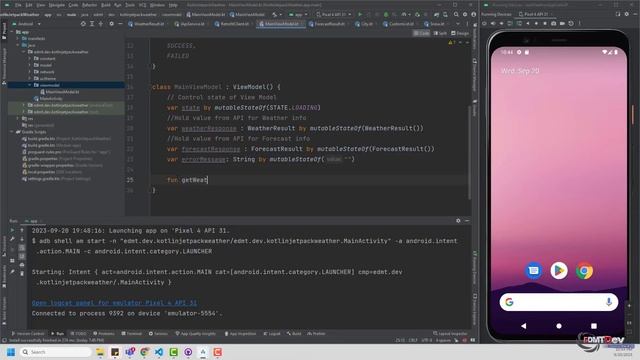Open Layout Inspector tool window button
640x360 pixels.
click(450, 333)
